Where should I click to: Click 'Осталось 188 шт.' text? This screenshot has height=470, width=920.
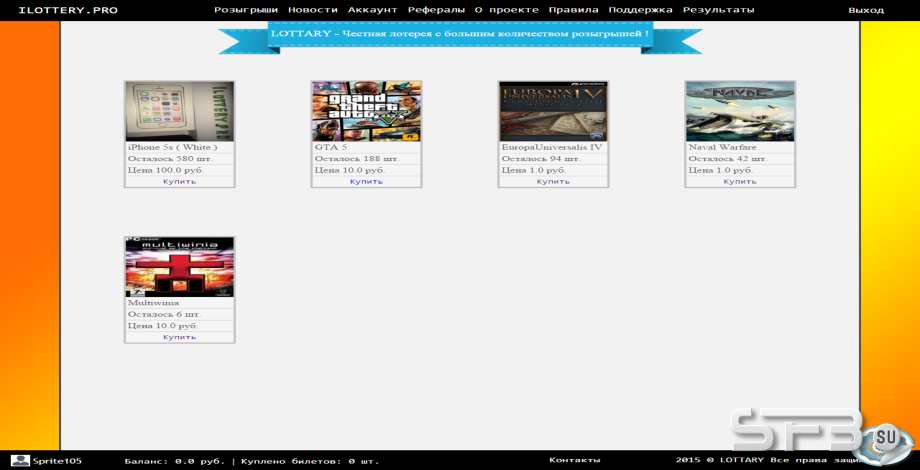pos(357,159)
